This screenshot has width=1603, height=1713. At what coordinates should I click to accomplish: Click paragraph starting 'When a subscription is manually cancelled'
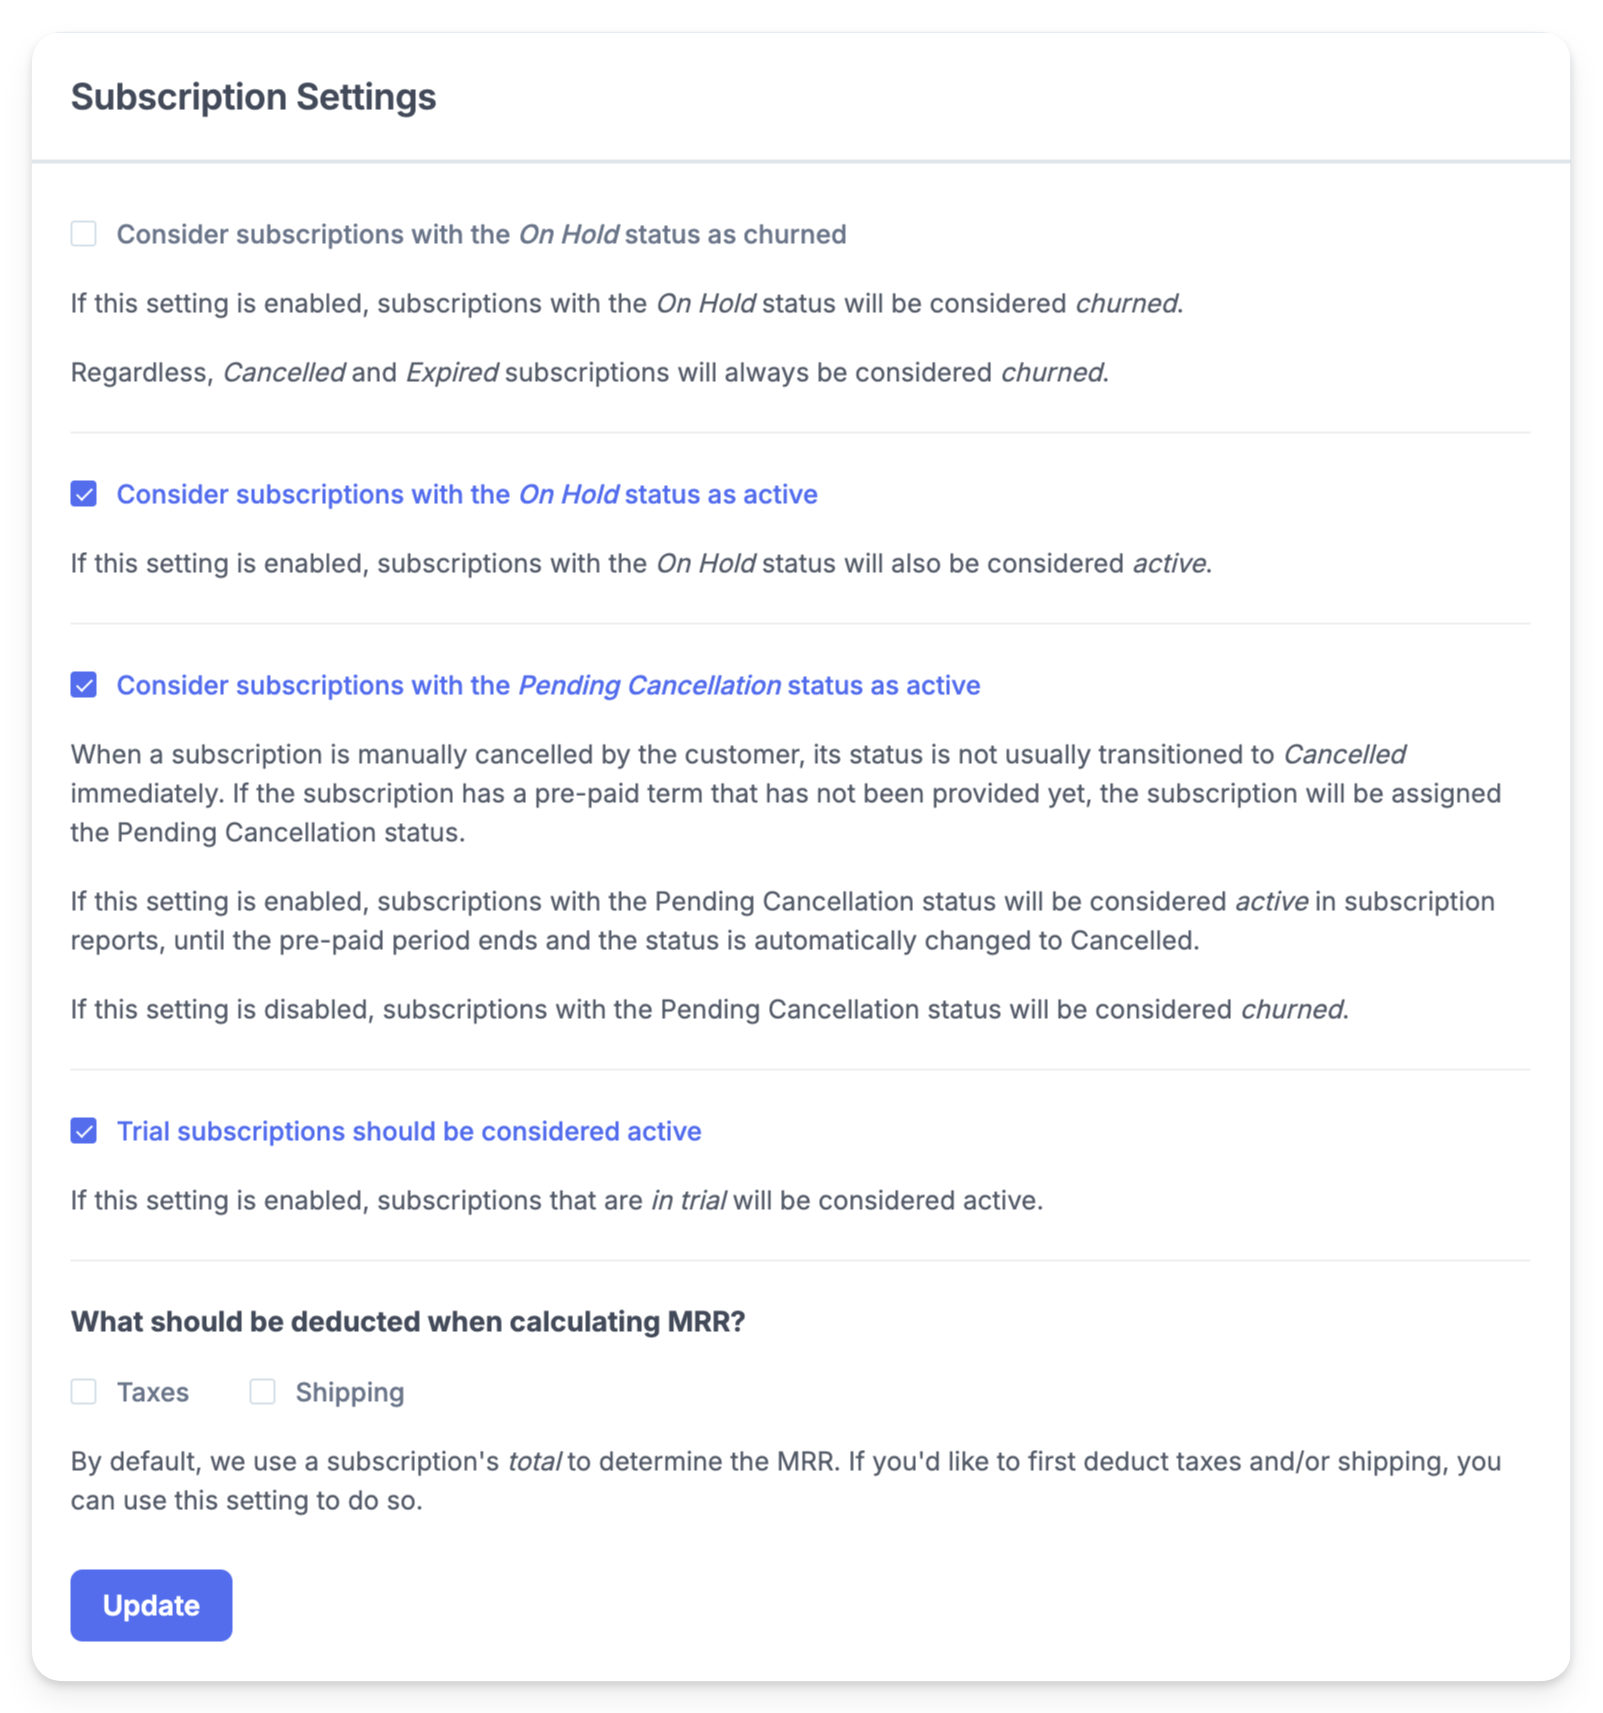click(786, 793)
